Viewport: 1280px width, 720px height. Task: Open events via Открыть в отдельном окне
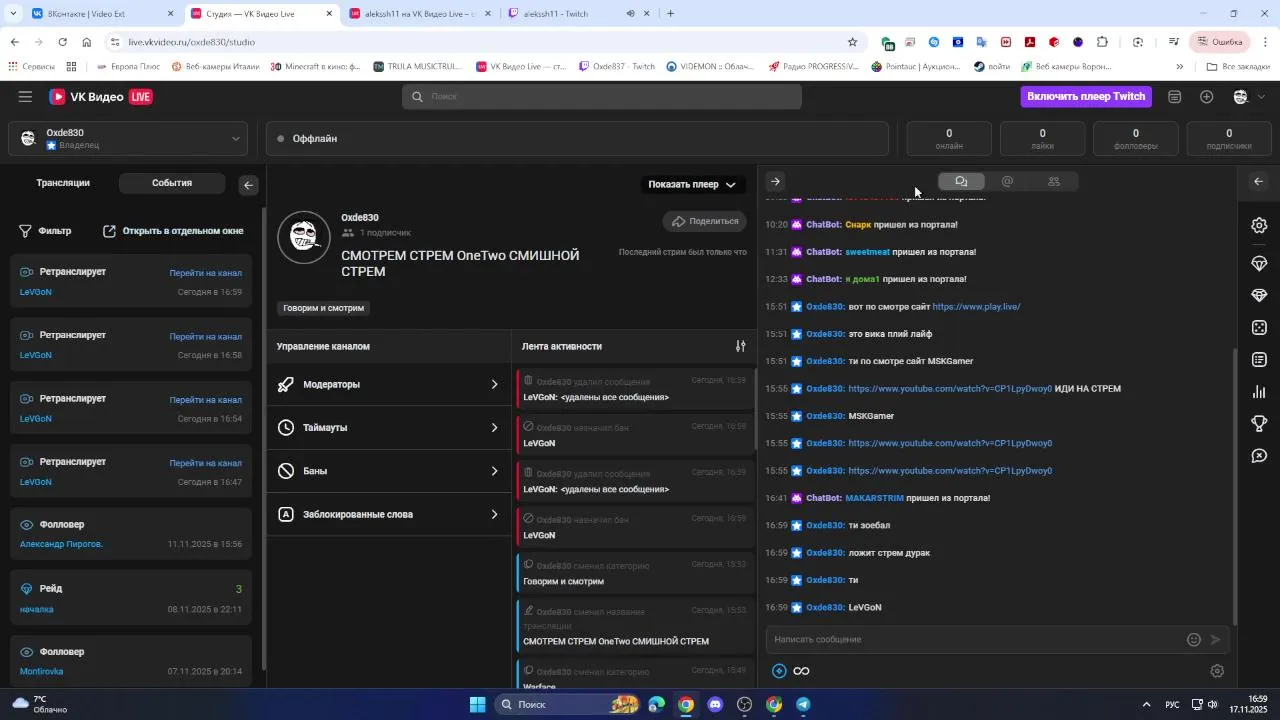[x=173, y=231]
